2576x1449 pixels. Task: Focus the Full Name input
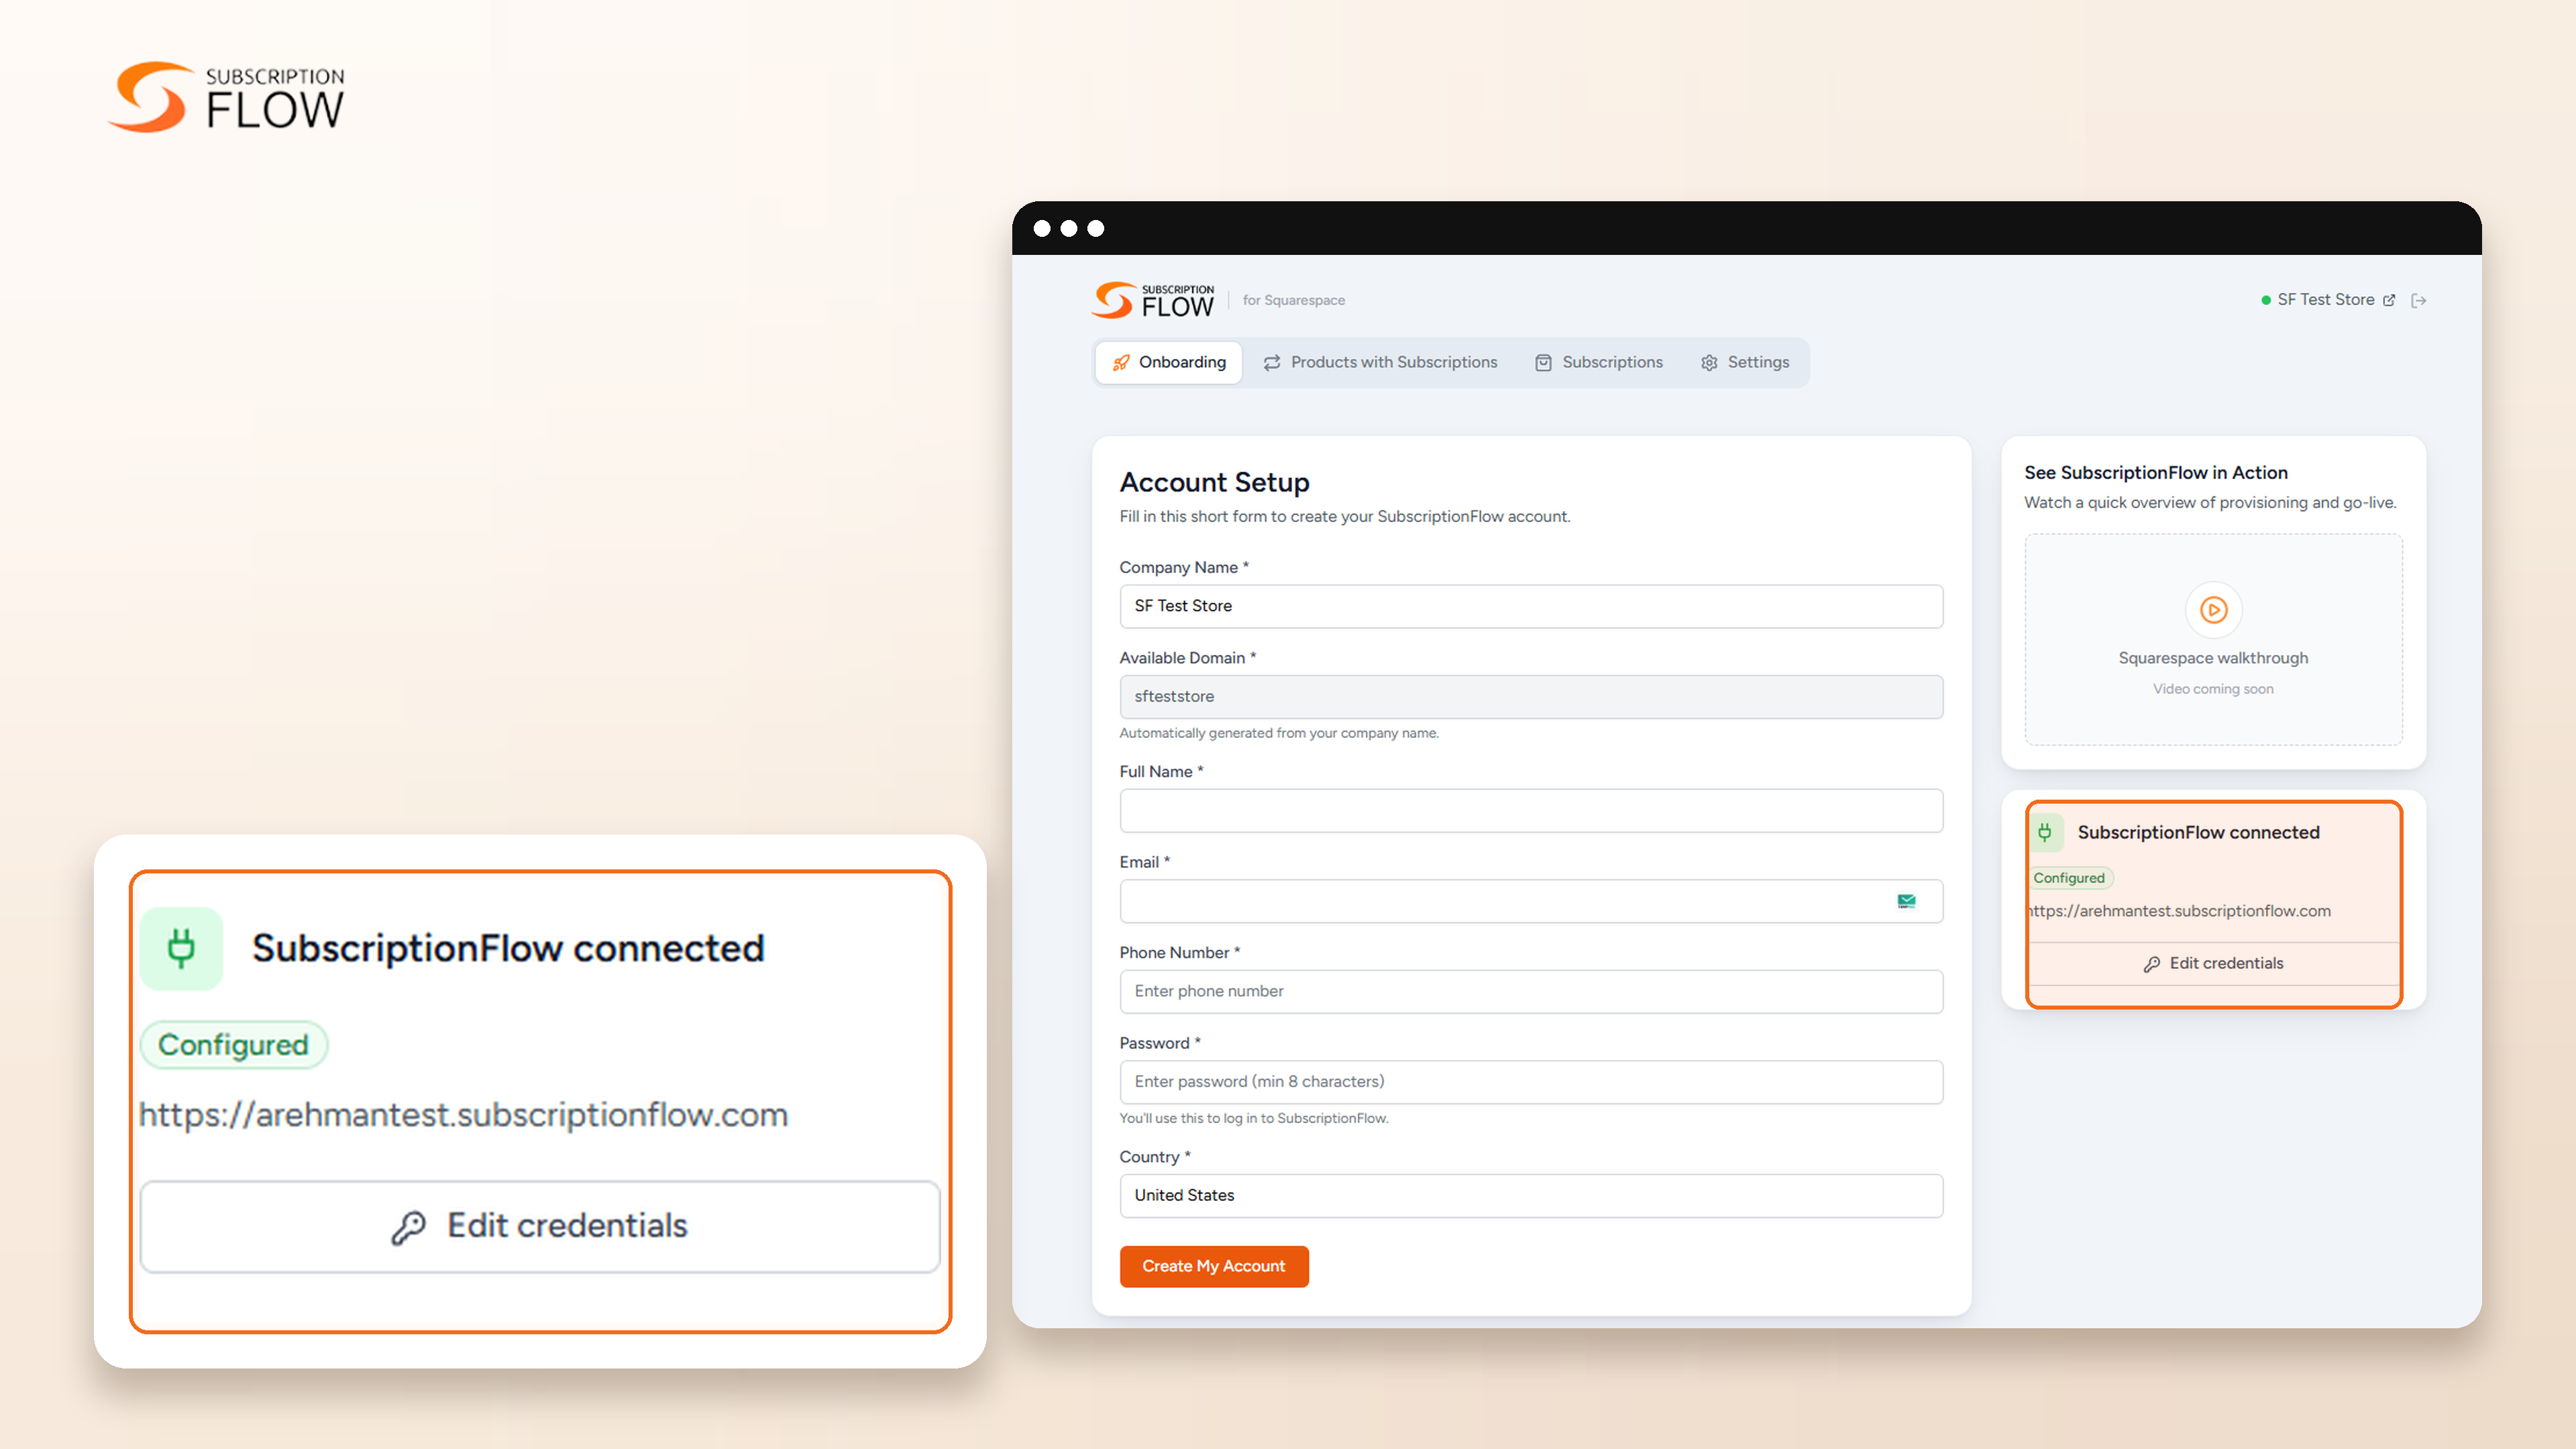pyautogui.click(x=1531, y=811)
